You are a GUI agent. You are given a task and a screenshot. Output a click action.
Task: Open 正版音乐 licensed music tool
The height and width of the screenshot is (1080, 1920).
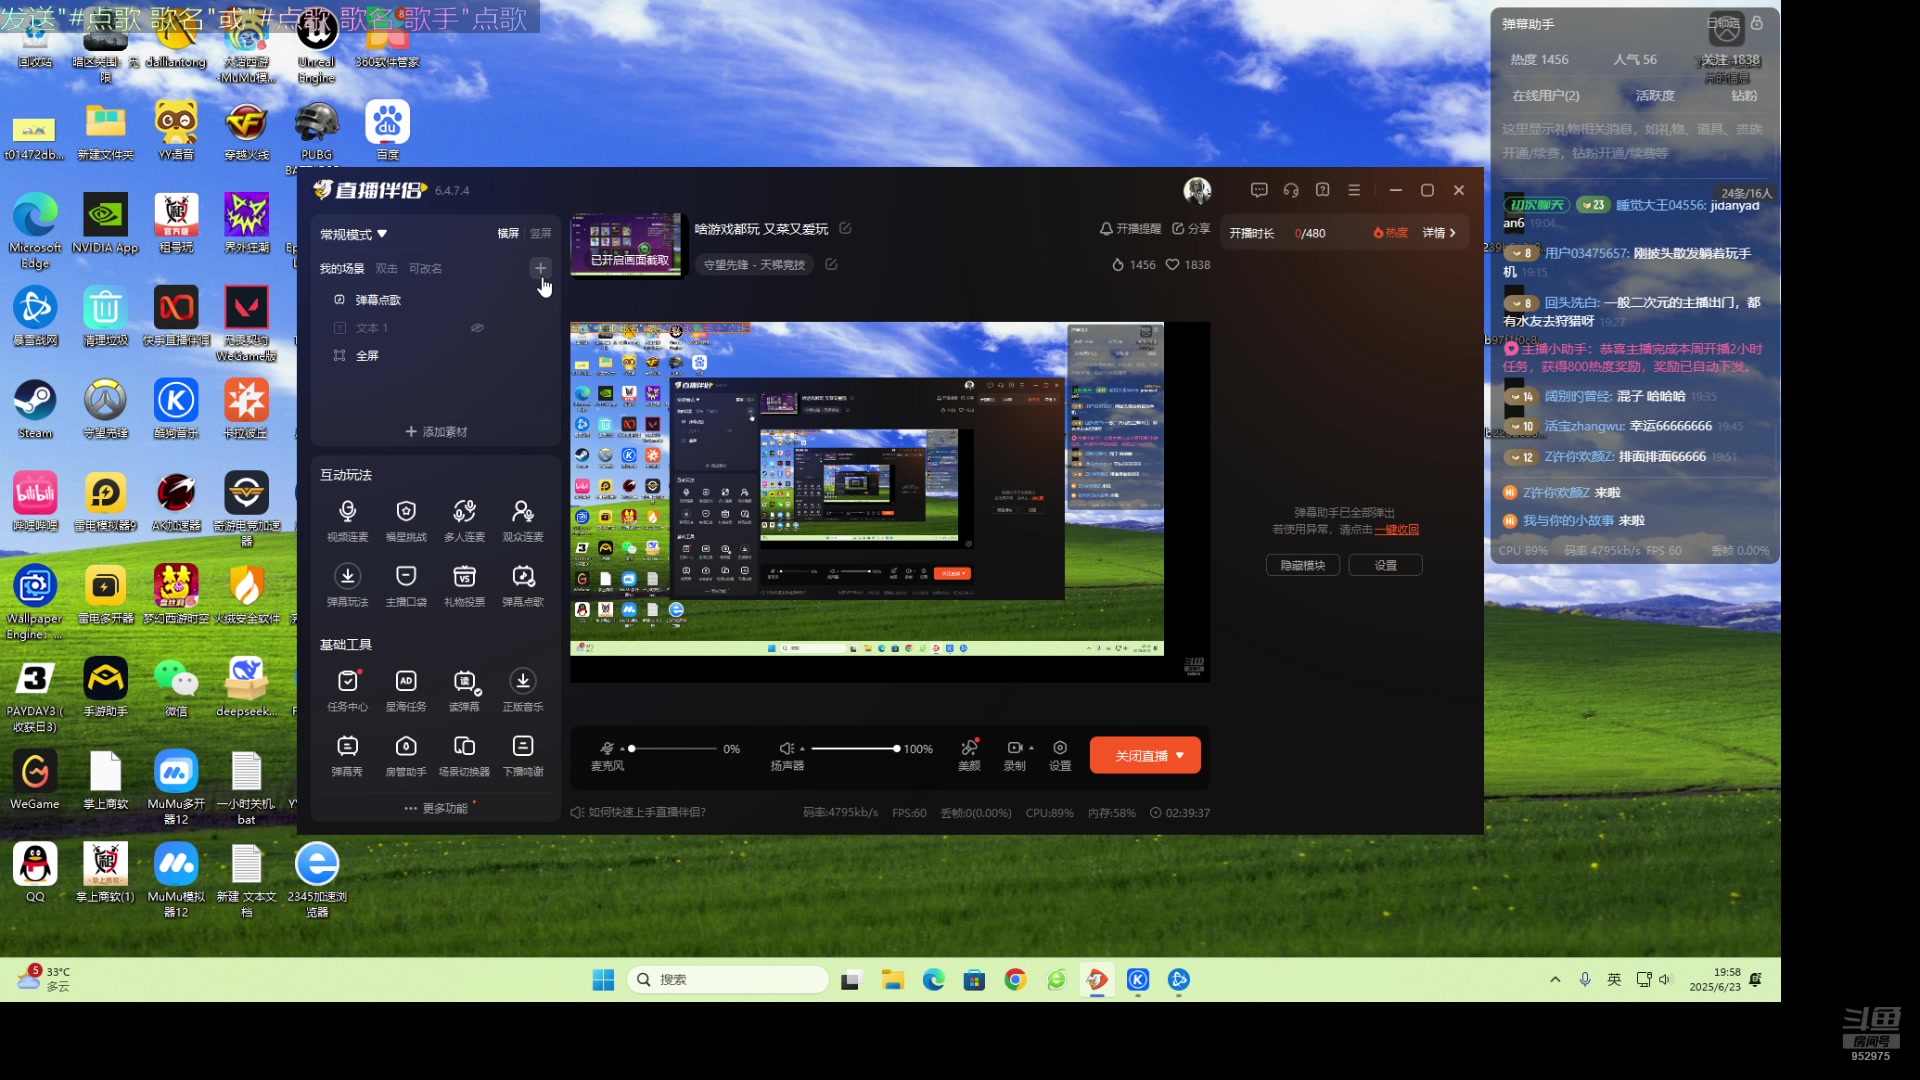(523, 691)
